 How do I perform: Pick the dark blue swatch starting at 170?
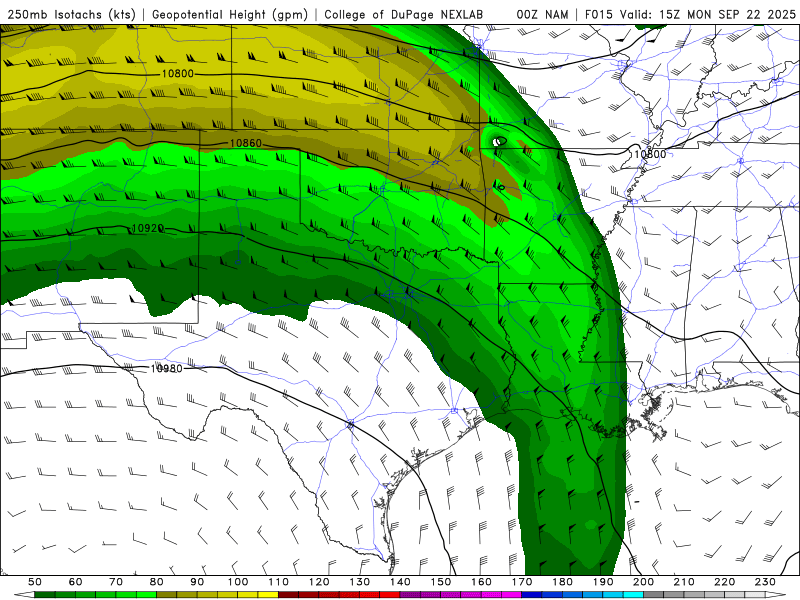(x=532, y=595)
